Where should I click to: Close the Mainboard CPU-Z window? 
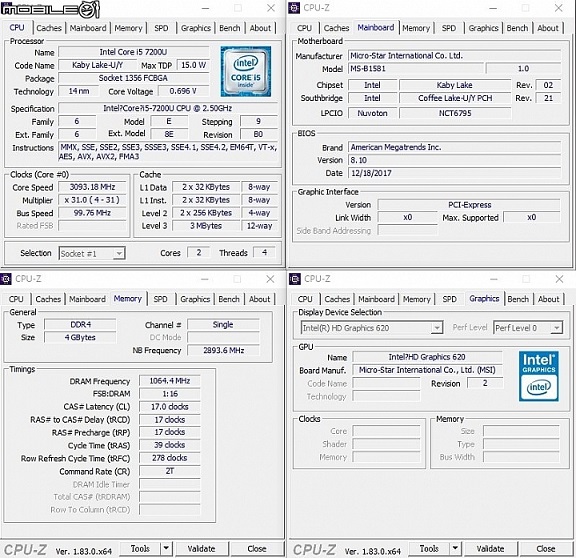[x=559, y=8]
